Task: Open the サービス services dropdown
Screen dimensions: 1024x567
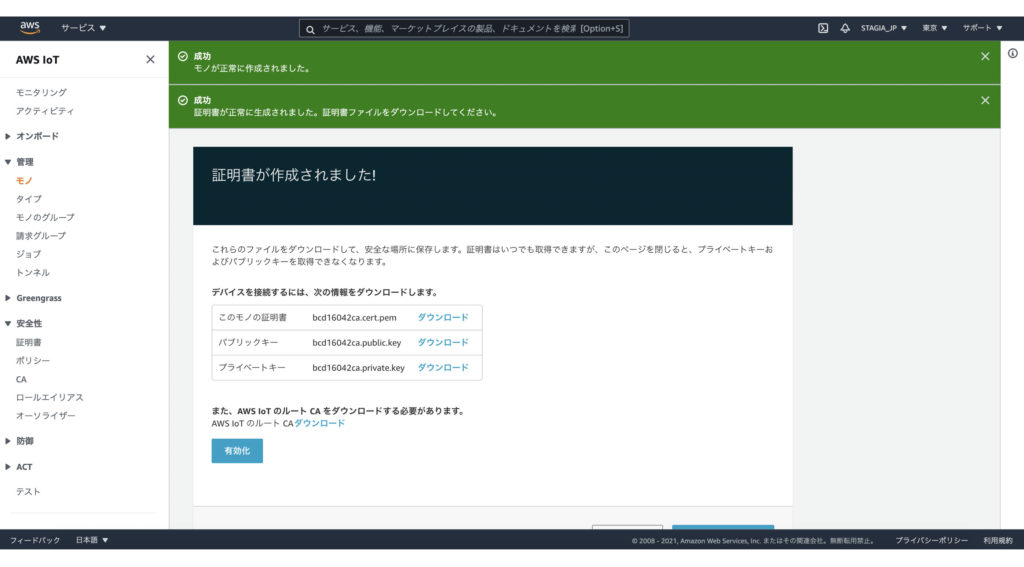Action: (x=84, y=28)
